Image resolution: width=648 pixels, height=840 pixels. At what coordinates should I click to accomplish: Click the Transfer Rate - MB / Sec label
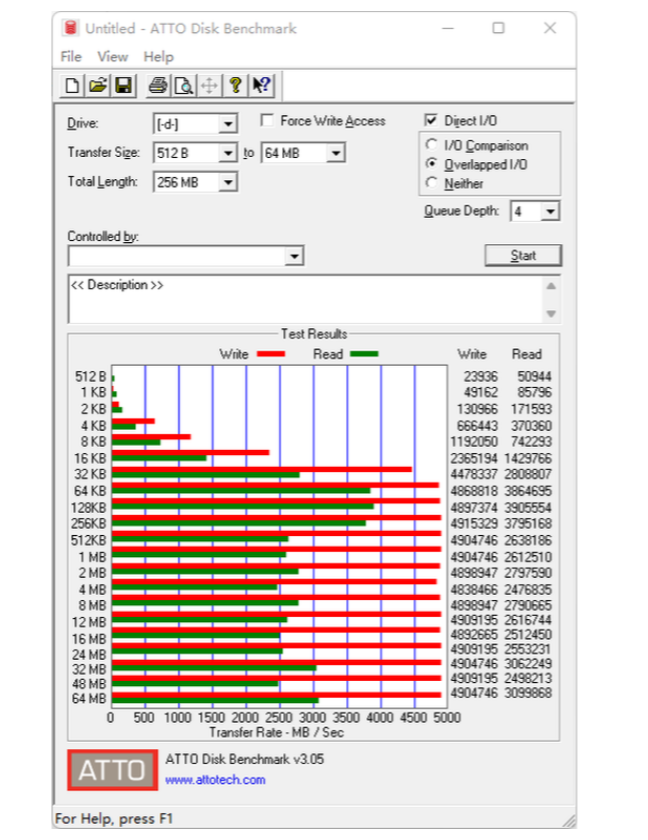click(276, 732)
